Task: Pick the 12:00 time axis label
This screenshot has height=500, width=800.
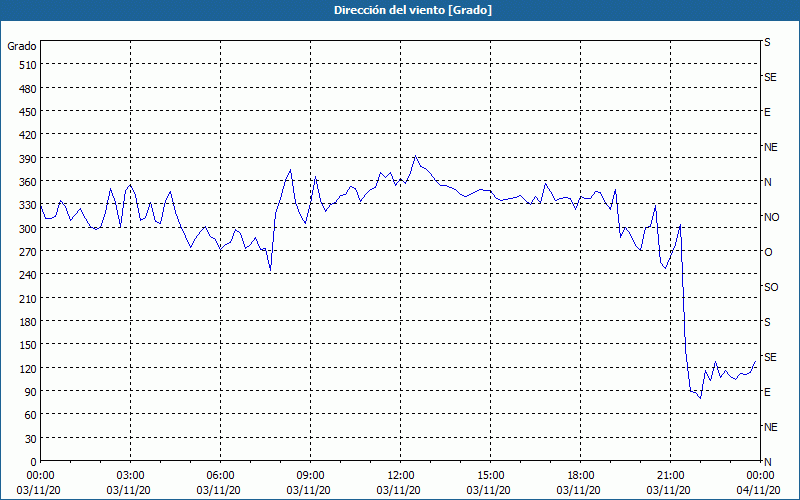Action: coord(401,476)
